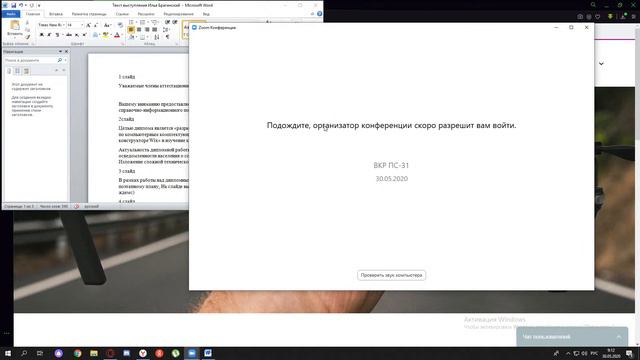This screenshot has width=640, height=360.
Task: Open line spacing dropdown in Word
Action: 166,29
